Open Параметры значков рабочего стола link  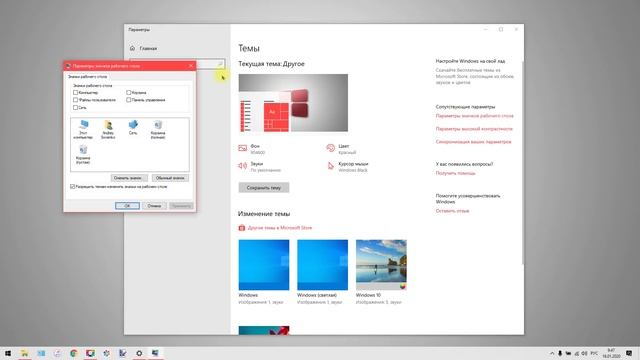(475, 116)
